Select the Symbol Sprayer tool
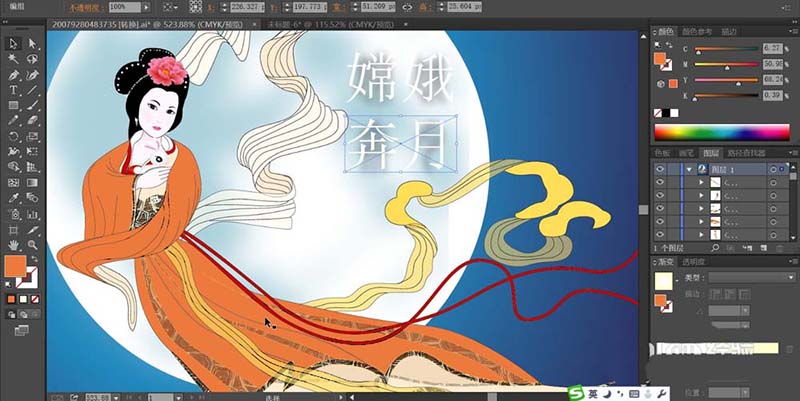 point(14,214)
